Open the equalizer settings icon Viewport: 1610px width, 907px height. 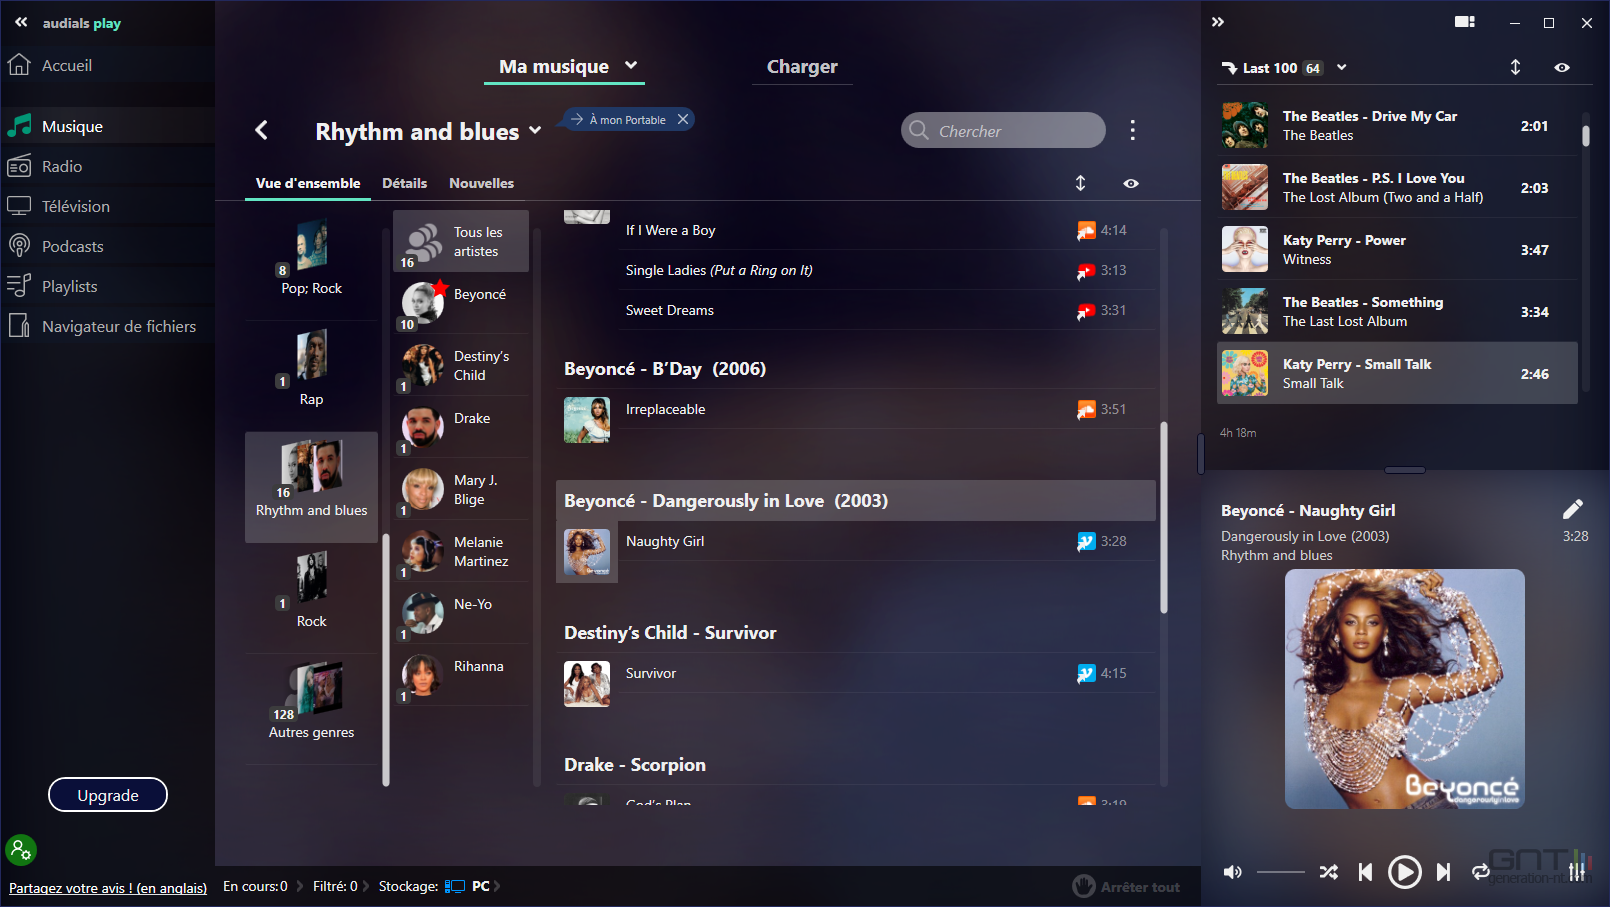1577,872
